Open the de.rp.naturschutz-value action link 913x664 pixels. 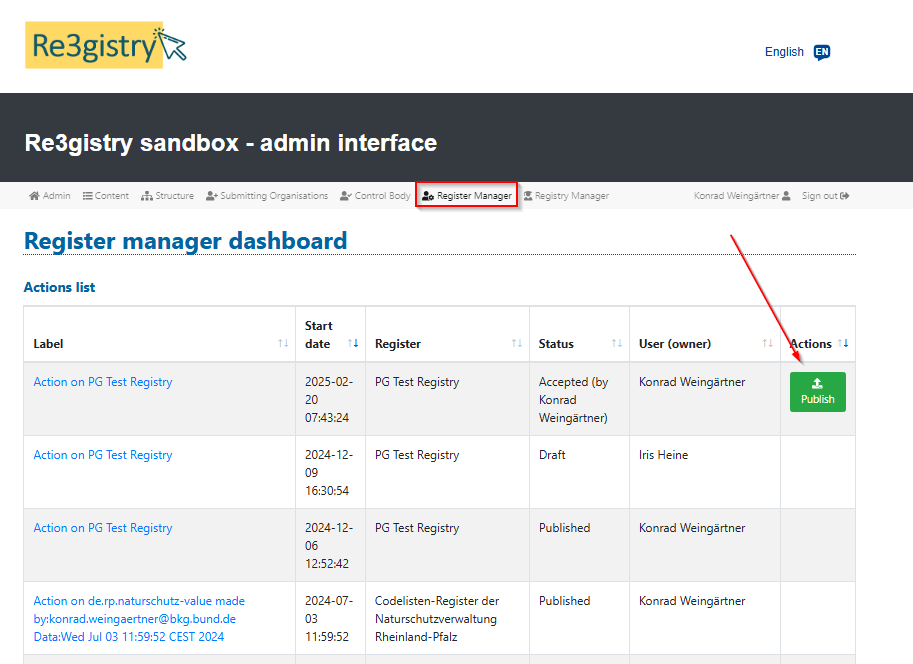139,601
